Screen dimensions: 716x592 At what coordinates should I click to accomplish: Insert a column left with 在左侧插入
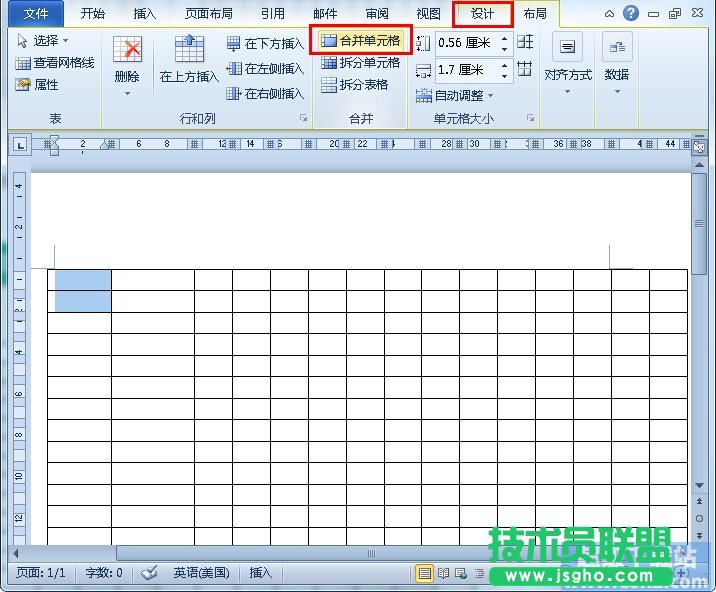pyautogui.click(x=265, y=69)
